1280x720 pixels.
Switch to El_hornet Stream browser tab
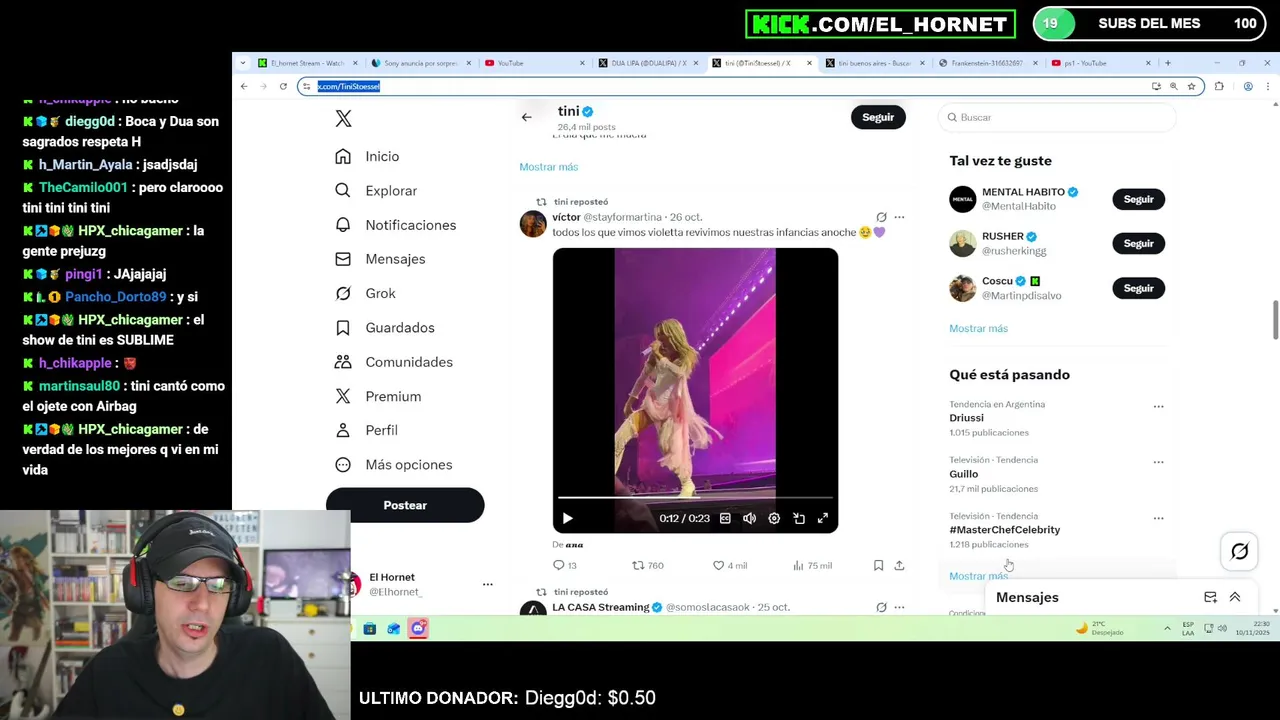click(305, 63)
